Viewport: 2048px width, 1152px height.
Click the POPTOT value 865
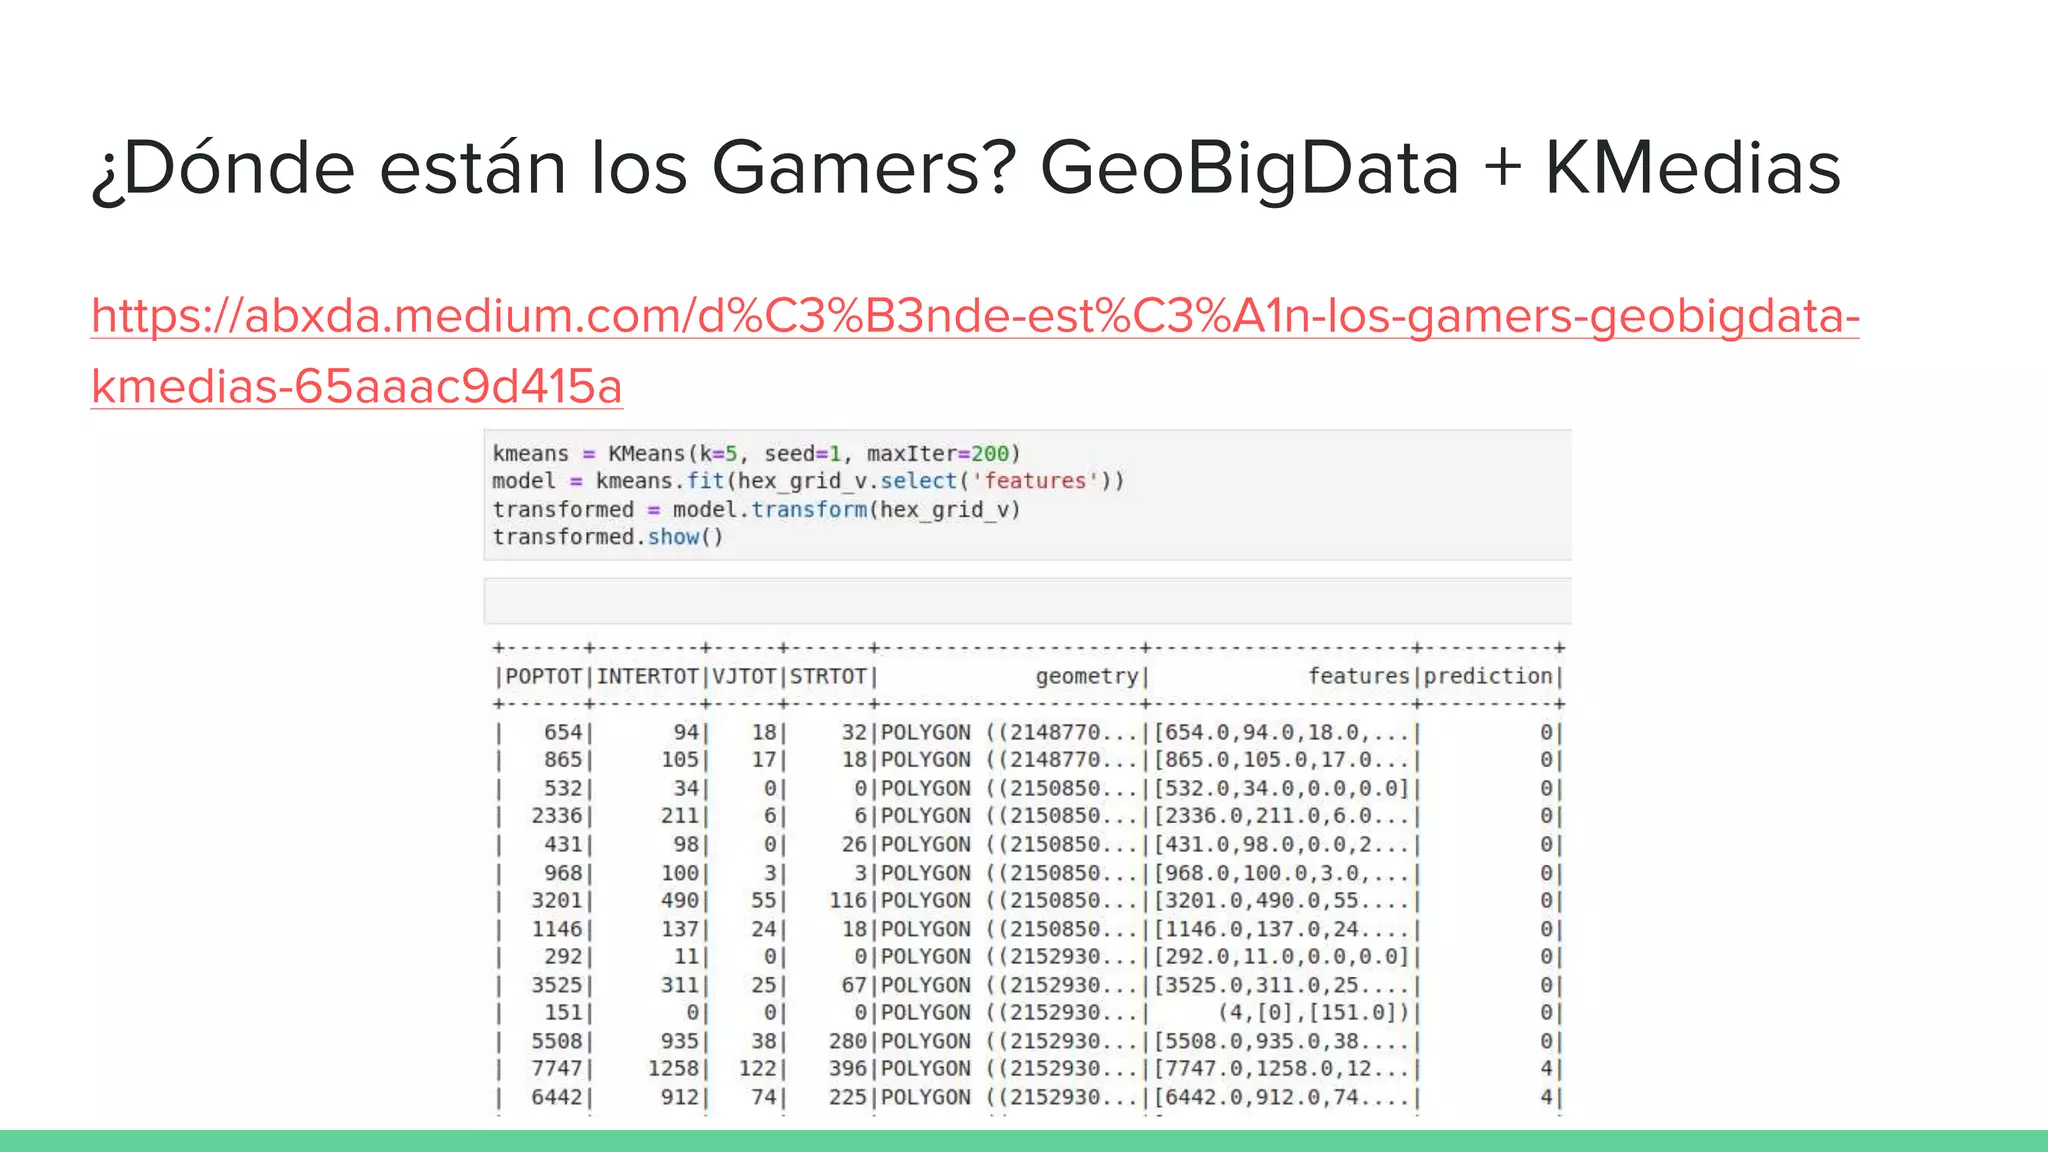562,760
